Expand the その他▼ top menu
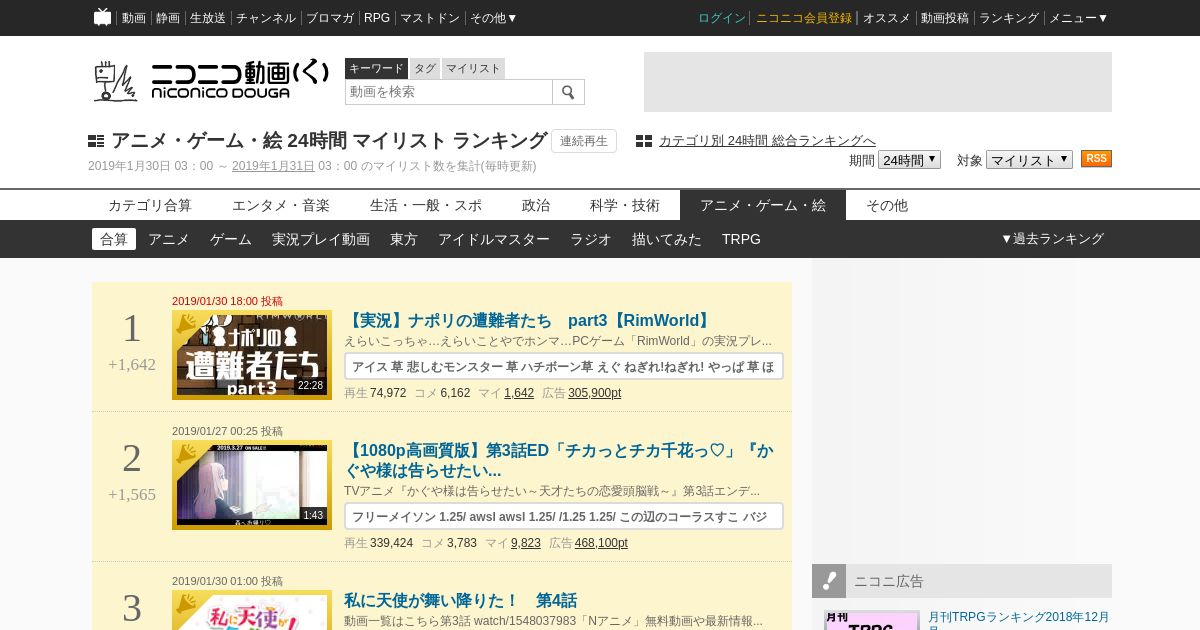The image size is (1200, 630). point(494,18)
